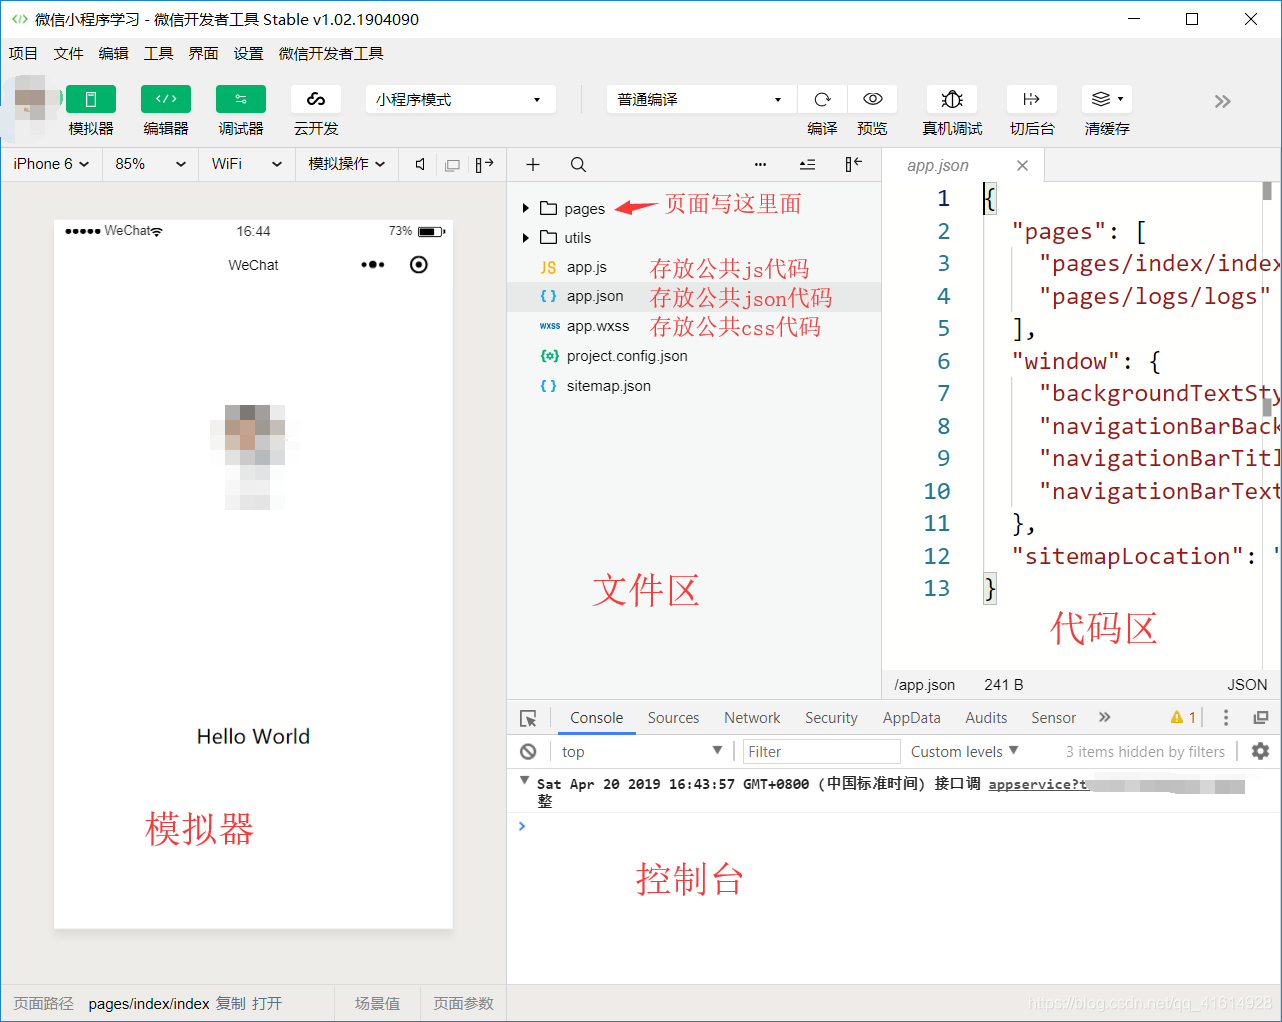The height and width of the screenshot is (1022, 1282).
Task: Click open (打开) page path button
Action: coord(267,1003)
